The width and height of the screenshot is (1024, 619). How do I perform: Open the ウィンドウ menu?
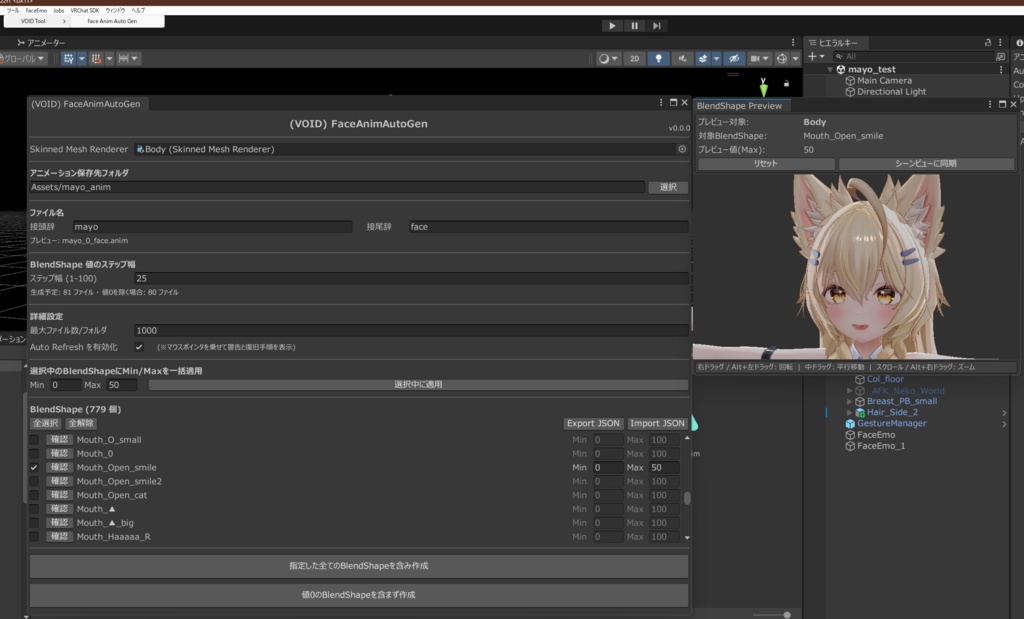point(115,10)
